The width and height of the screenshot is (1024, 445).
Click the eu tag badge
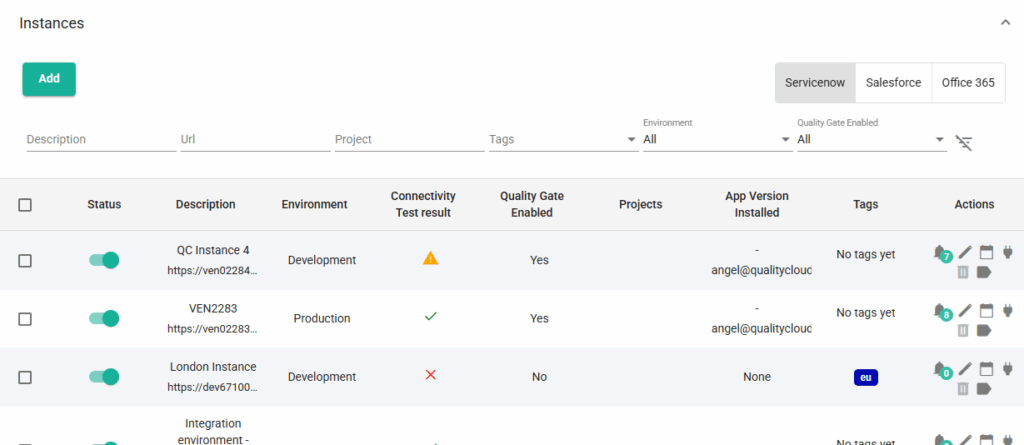(865, 377)
